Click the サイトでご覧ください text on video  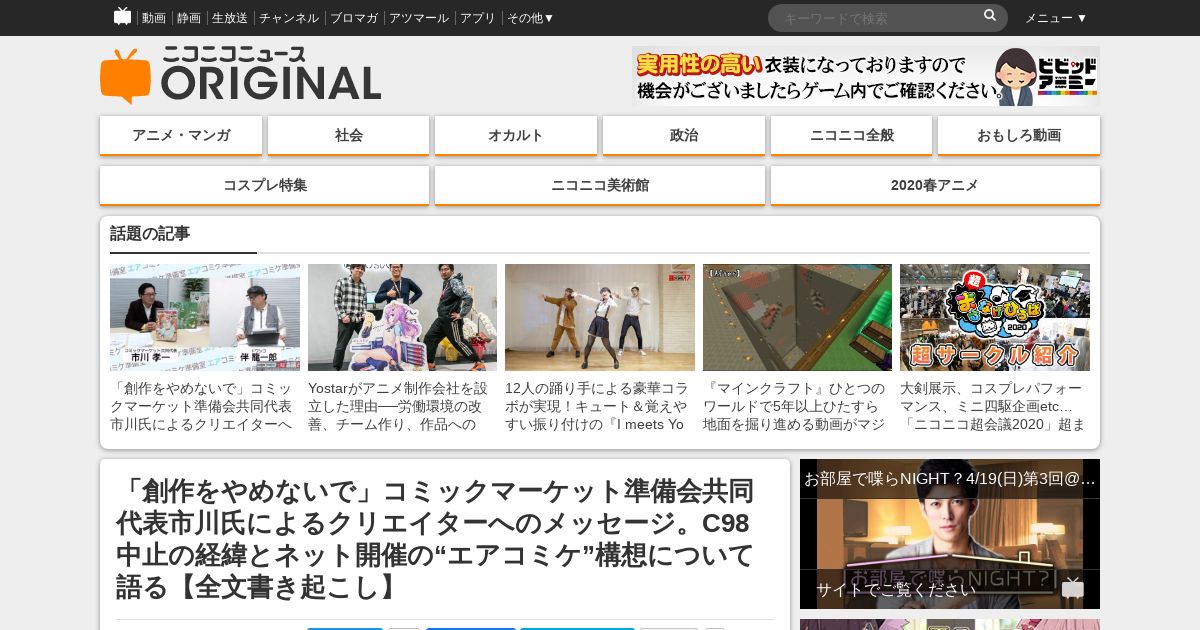[896, 590]
